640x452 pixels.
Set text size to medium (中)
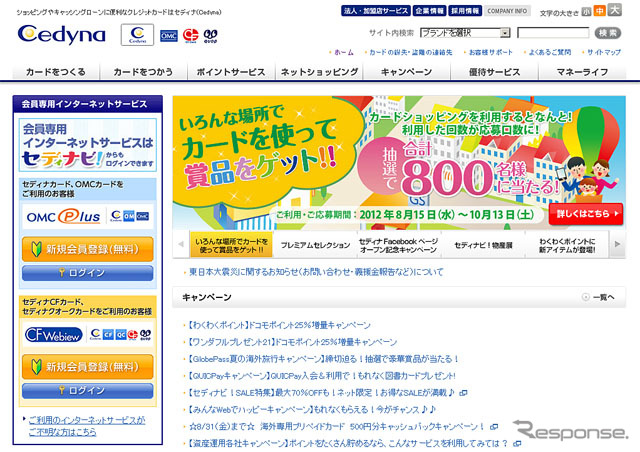coord(599,11)
